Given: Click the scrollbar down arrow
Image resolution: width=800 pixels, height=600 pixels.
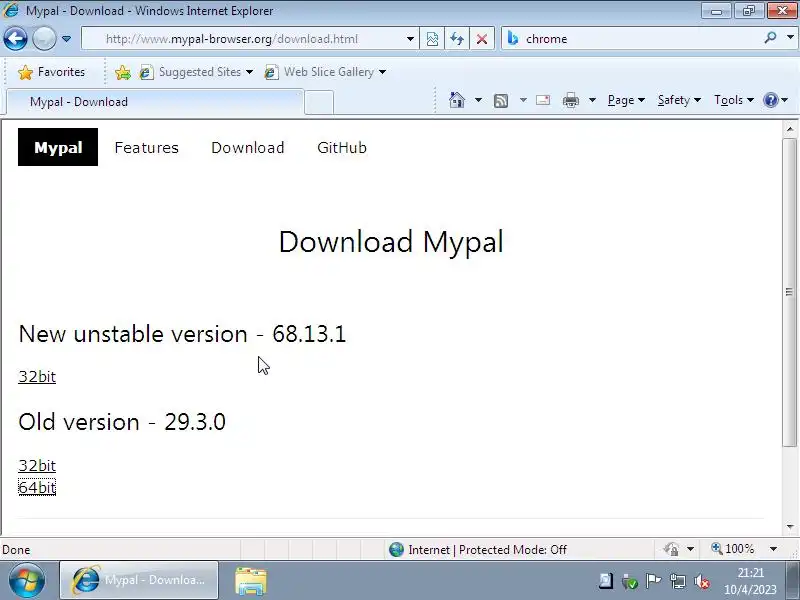Looking at the screenshot, I should (790, 527).
